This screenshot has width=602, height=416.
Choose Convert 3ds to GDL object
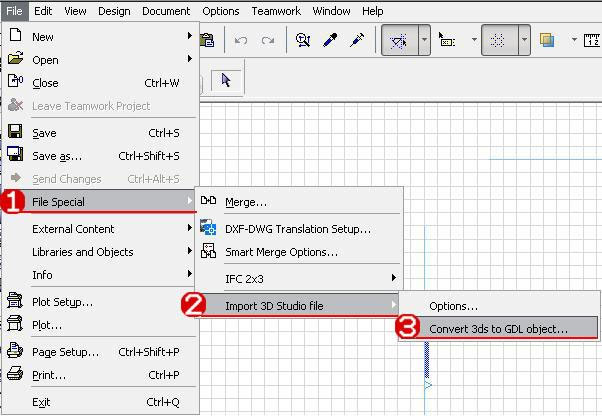point(498,329)
